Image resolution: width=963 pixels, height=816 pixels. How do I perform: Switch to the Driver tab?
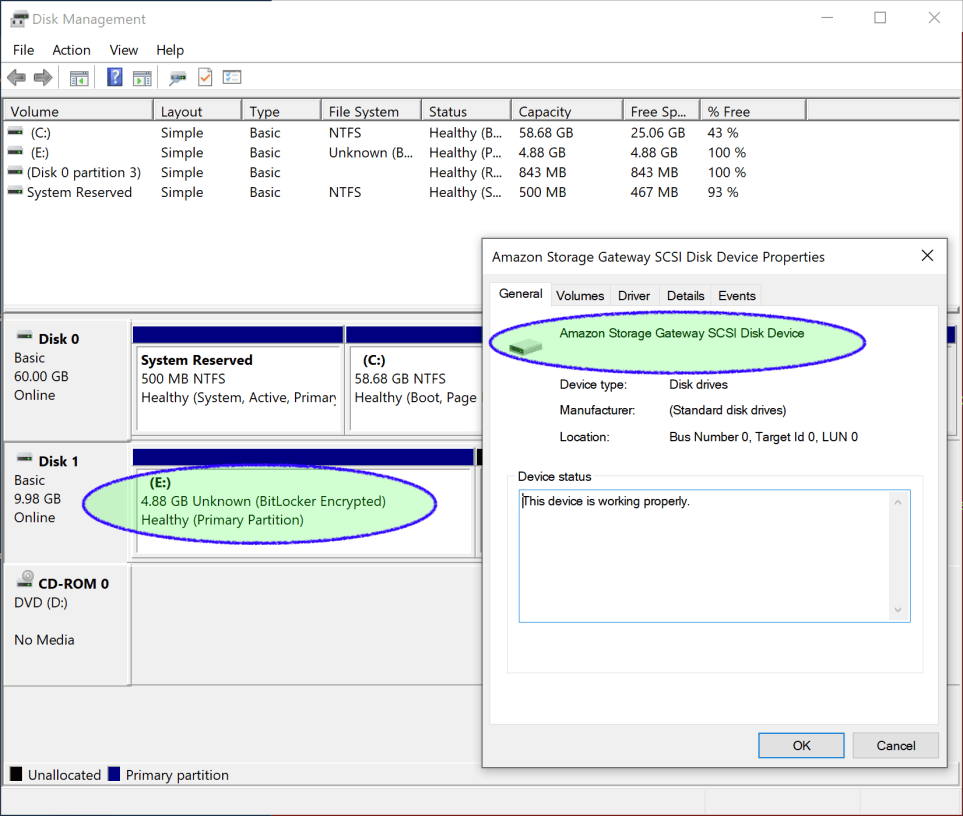[x=634, y=295]
